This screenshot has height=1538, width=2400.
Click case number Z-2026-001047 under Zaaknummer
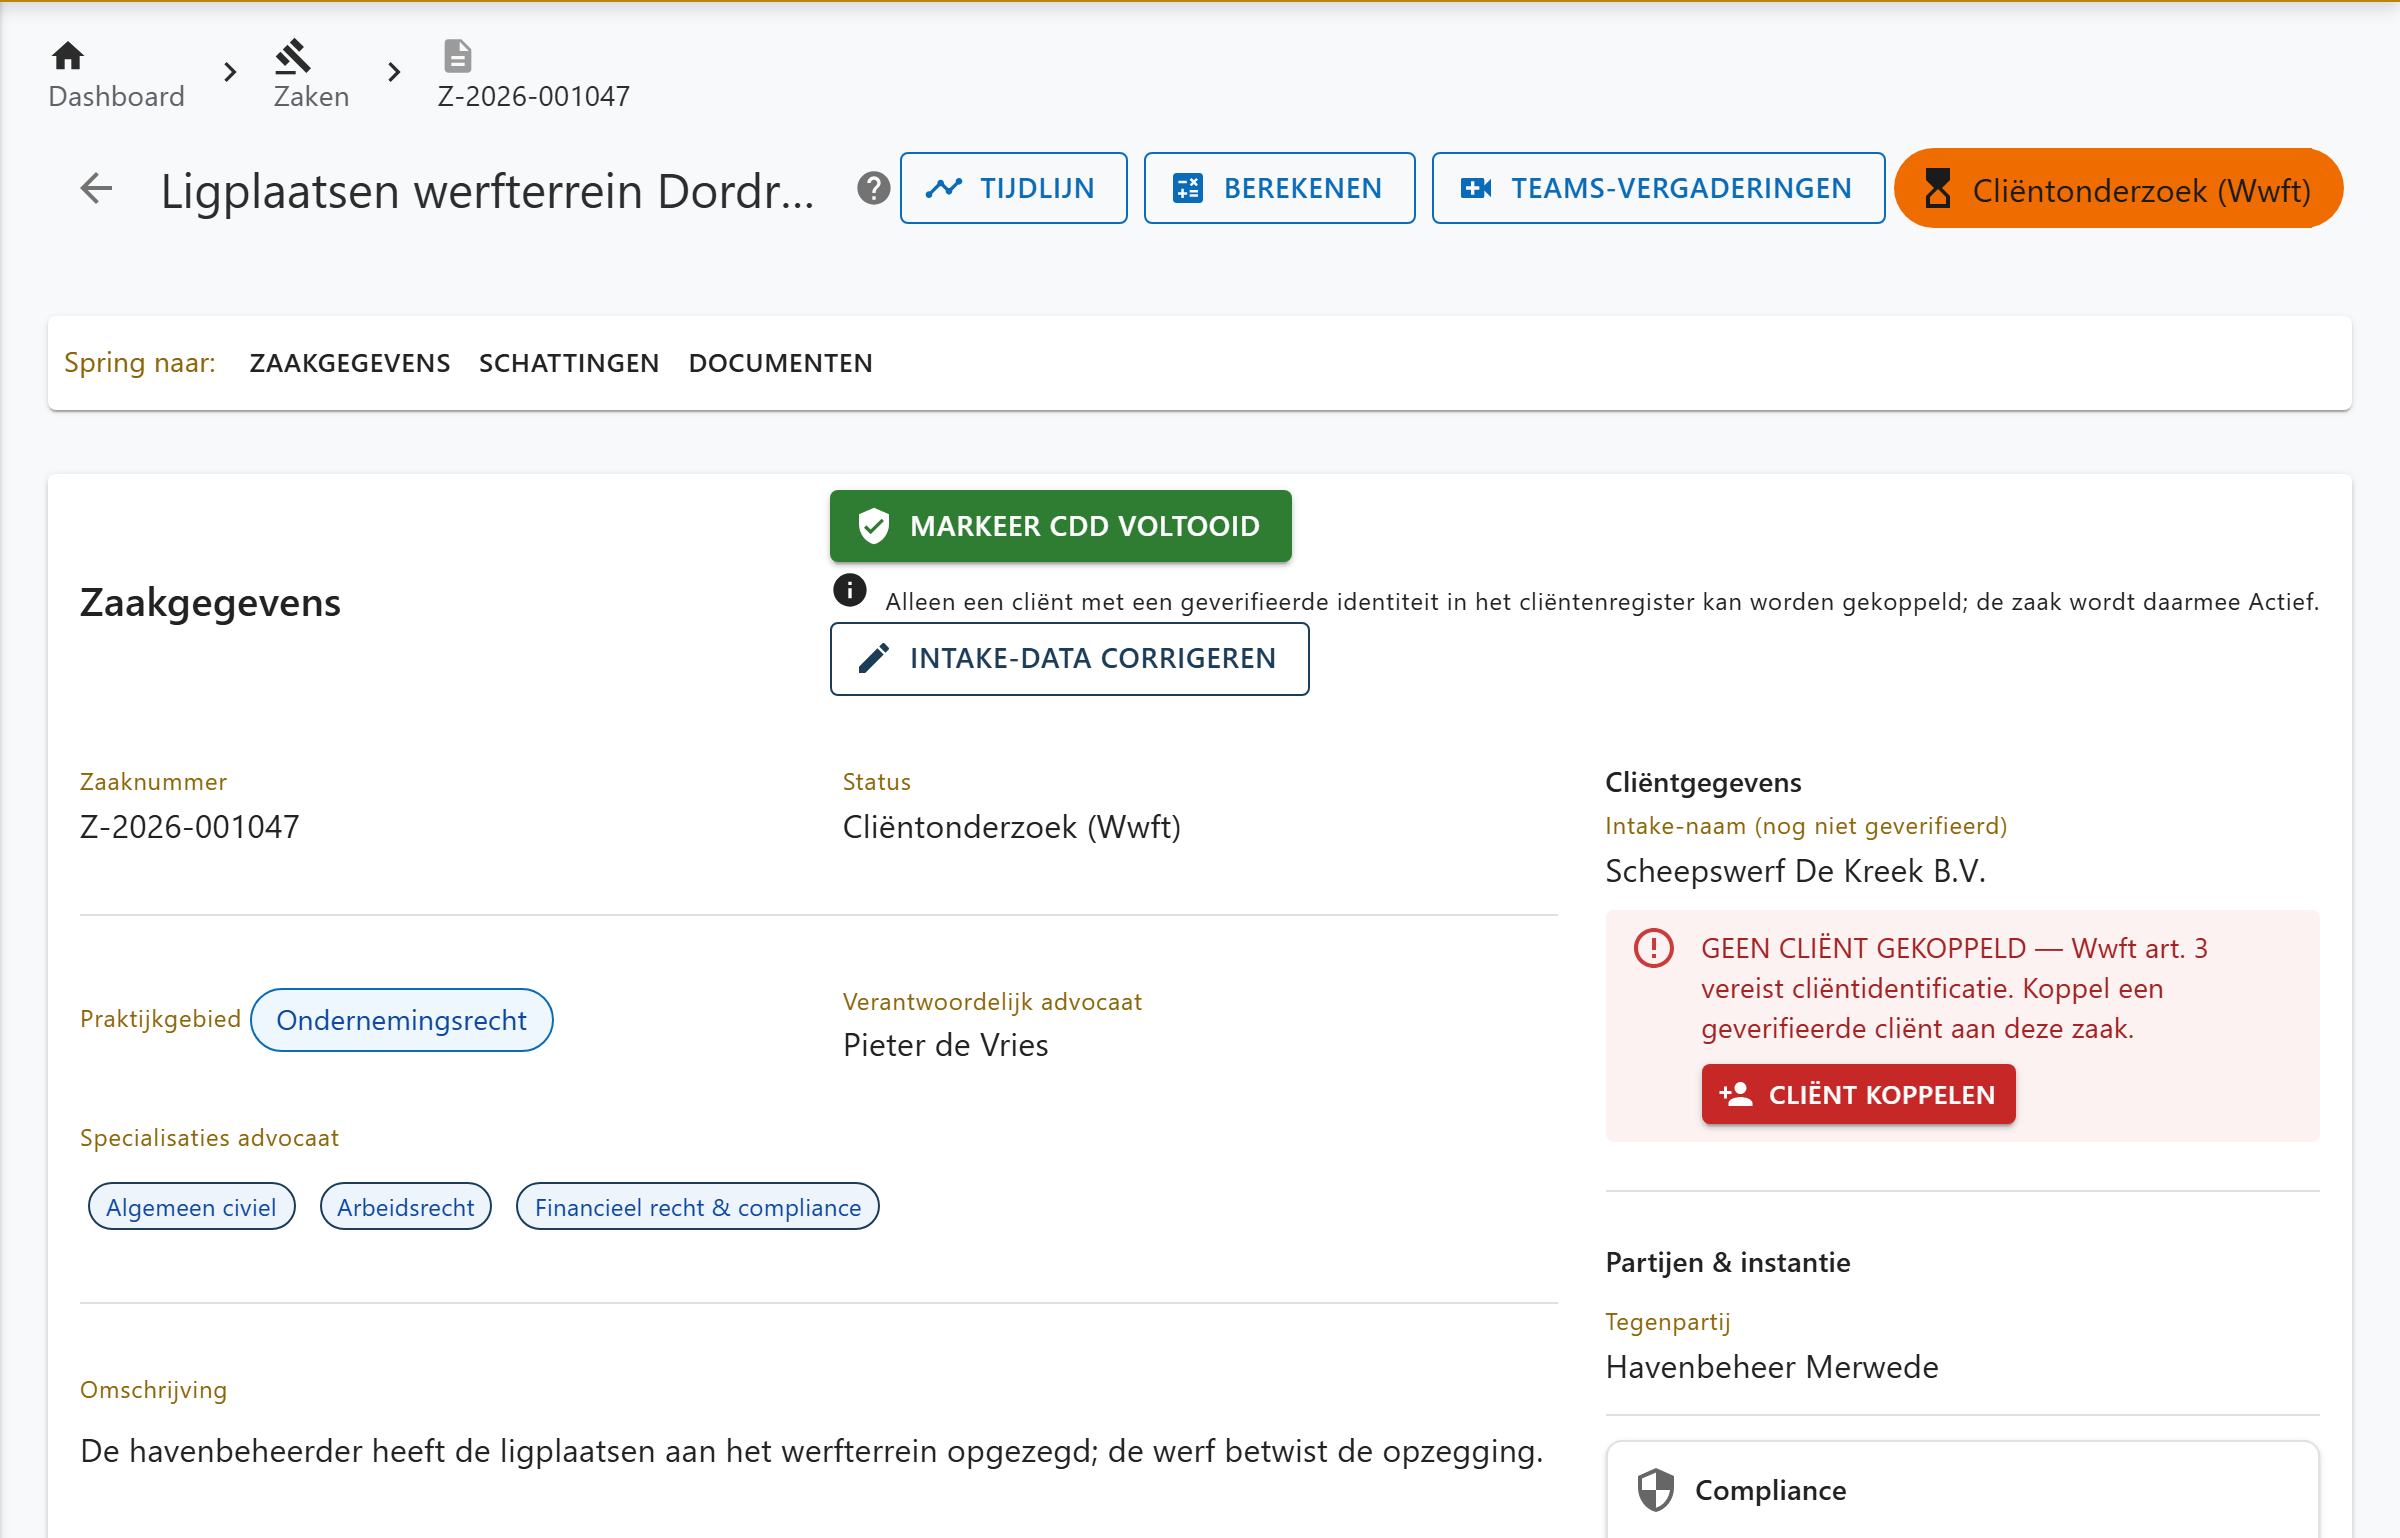click(x=189, y=827)
